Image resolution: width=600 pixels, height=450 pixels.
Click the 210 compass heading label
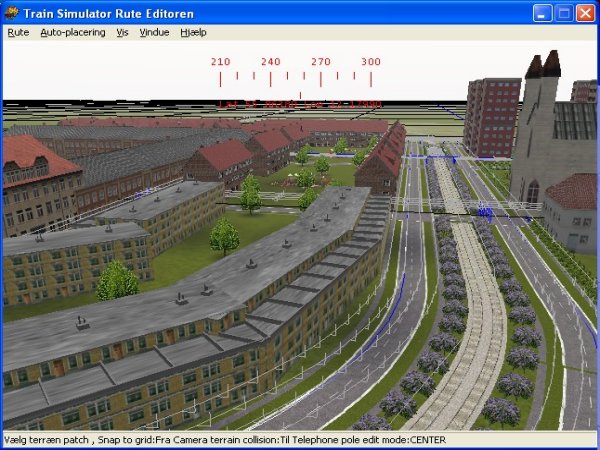coord(220,62)
